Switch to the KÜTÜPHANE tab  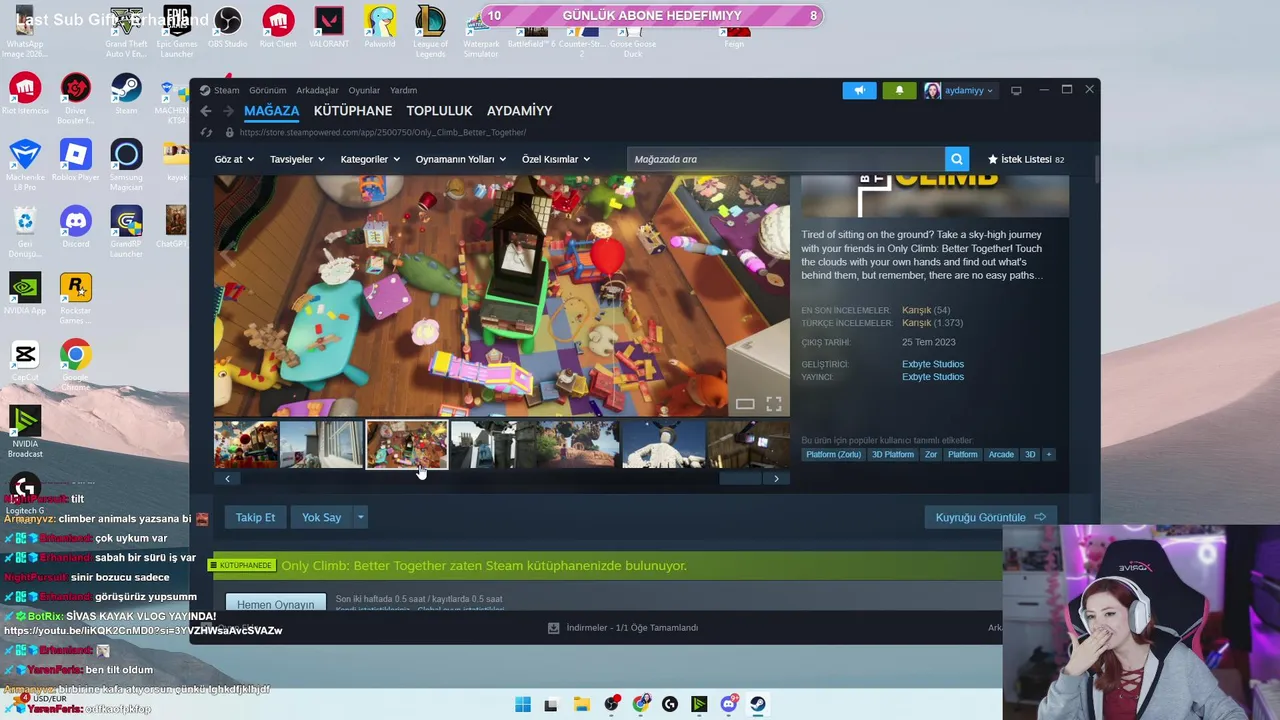point(353,111)
